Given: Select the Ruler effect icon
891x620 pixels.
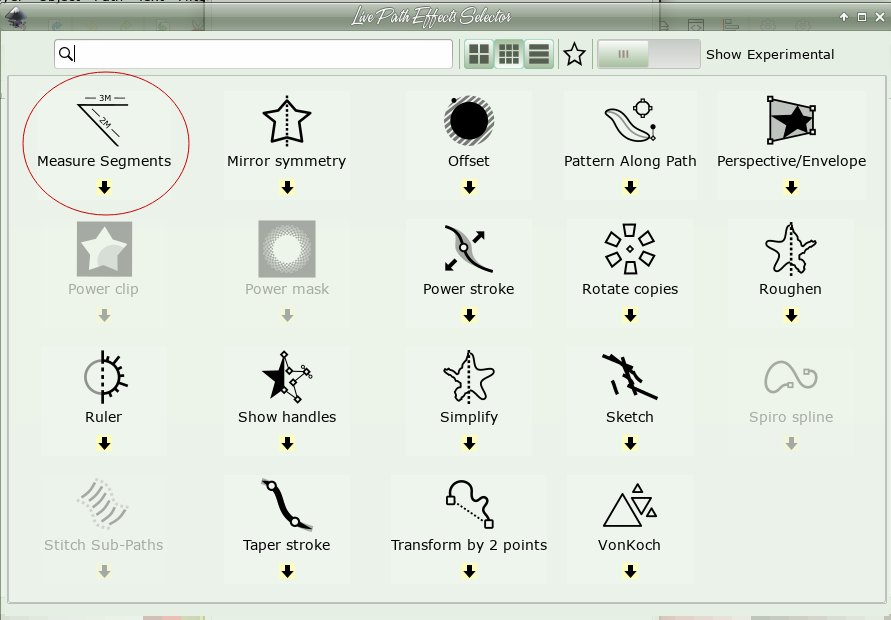Looking at the screenshot, I should point(105,376).
